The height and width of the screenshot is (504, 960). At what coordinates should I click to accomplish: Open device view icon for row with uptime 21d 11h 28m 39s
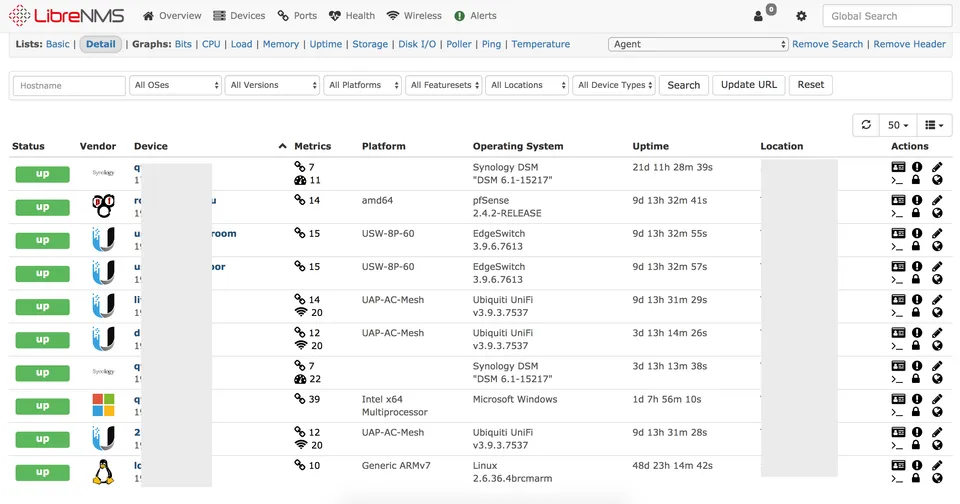point(898,167)
